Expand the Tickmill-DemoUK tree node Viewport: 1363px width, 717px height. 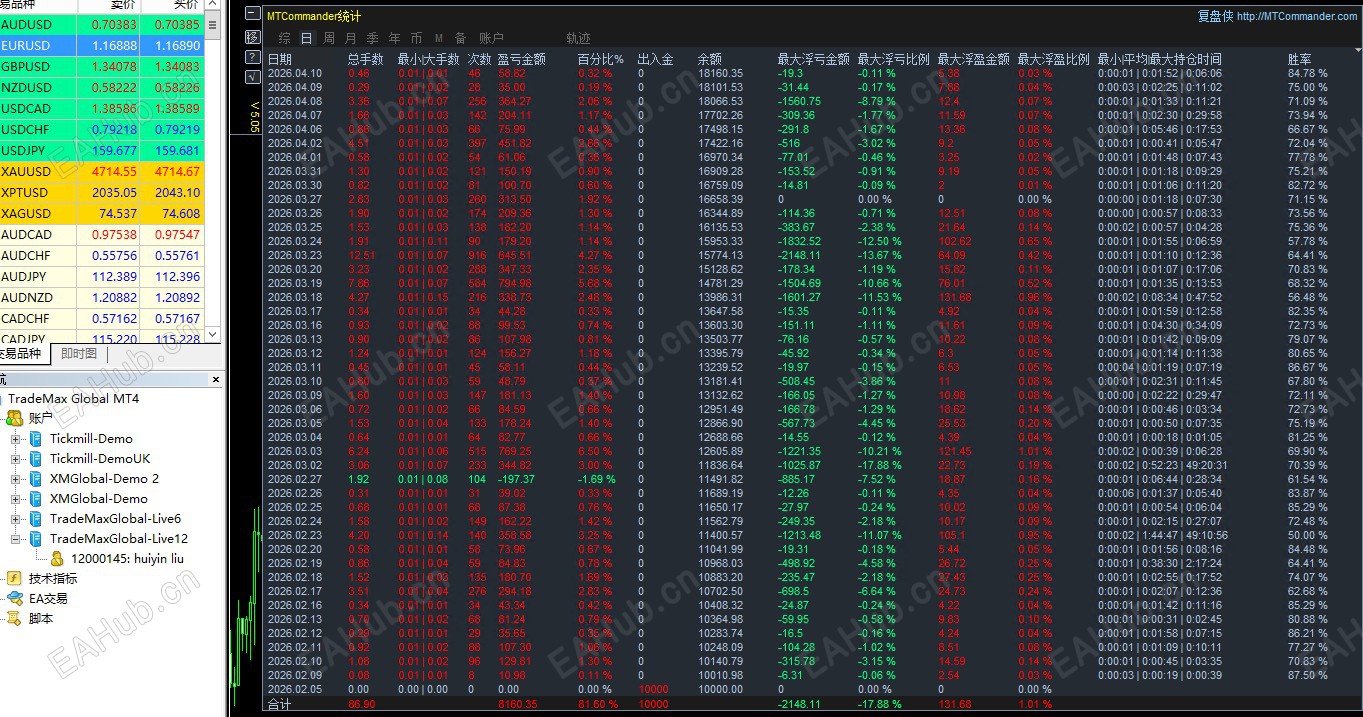point(16,459)
